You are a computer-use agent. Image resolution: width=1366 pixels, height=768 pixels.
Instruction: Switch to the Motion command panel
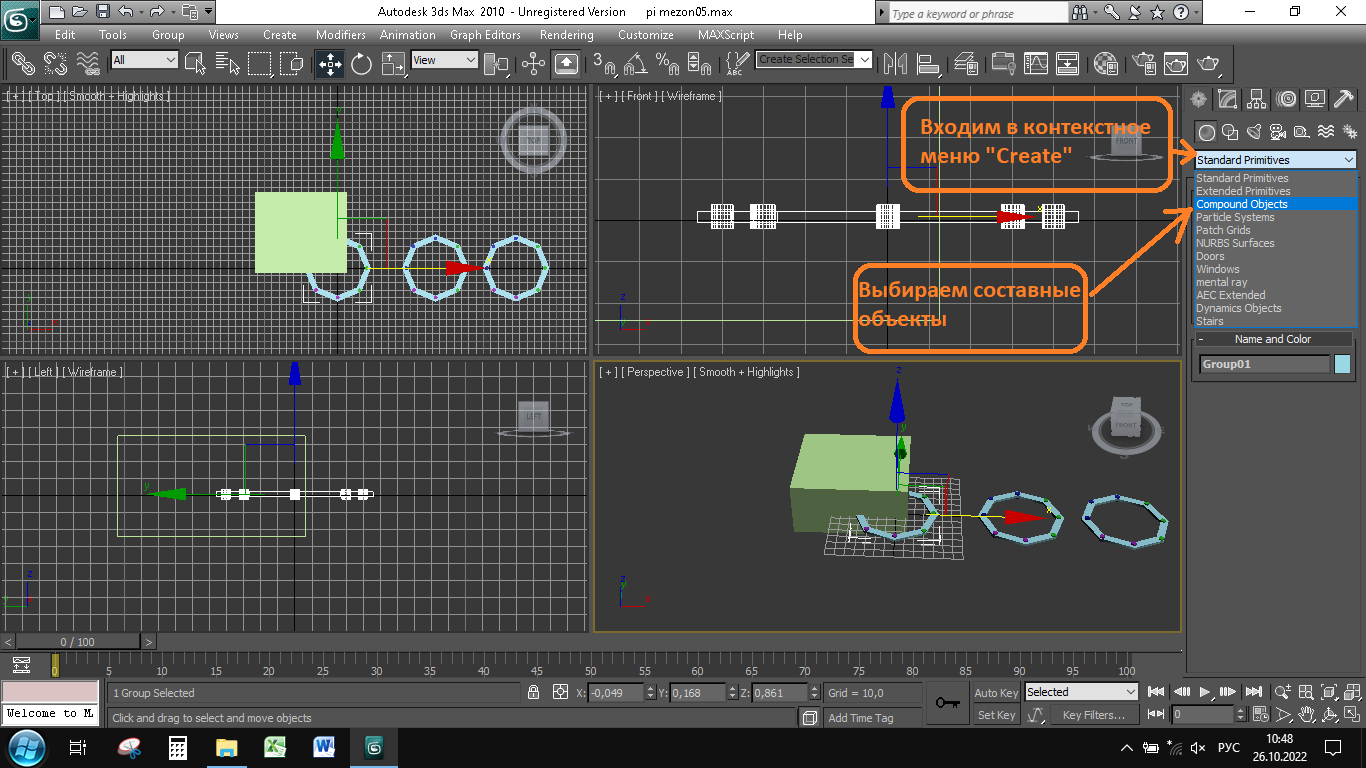(1286, 99)
